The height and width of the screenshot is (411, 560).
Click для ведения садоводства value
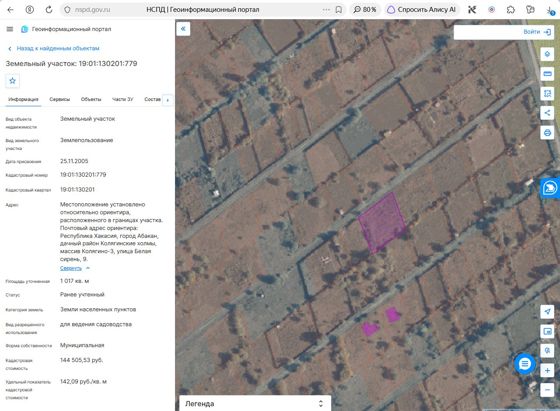(x=96, y=324)
